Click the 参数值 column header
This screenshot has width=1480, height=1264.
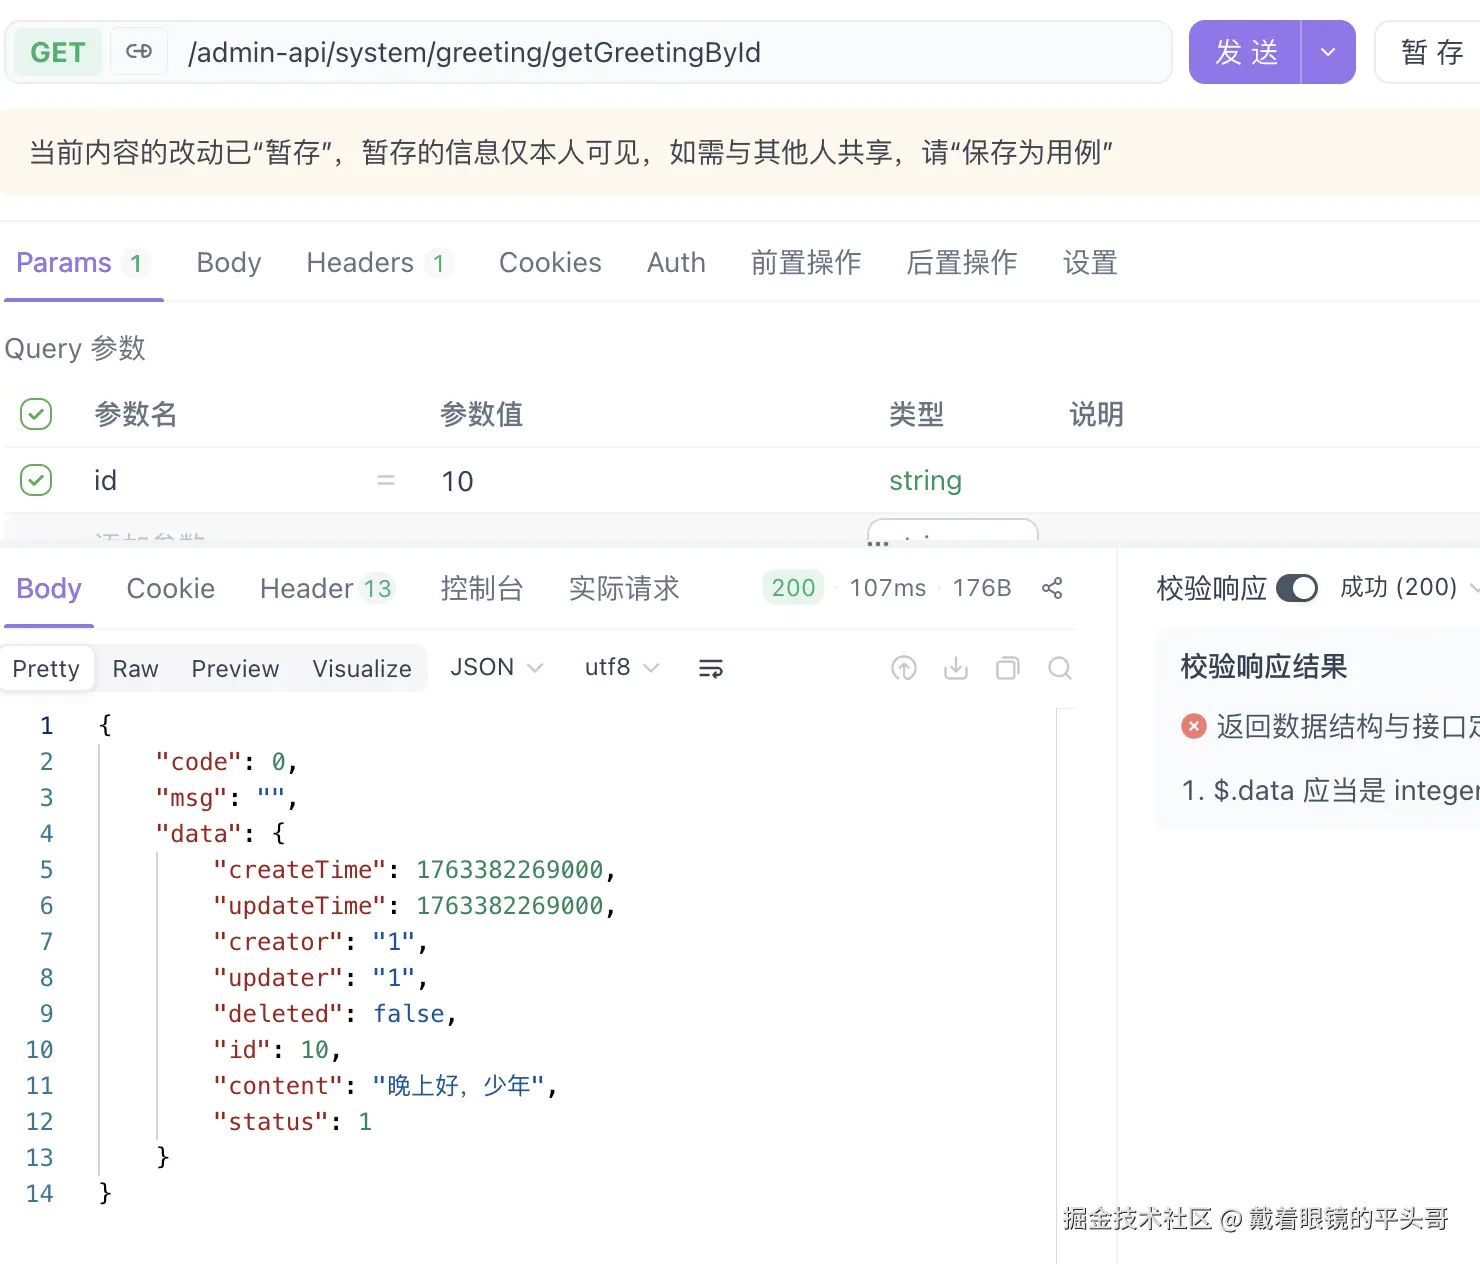[x=482, y=414]
